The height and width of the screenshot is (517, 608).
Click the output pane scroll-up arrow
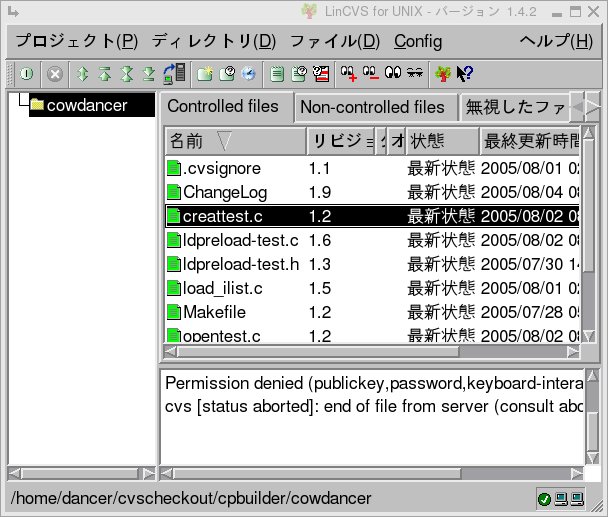tap(592, 375)
